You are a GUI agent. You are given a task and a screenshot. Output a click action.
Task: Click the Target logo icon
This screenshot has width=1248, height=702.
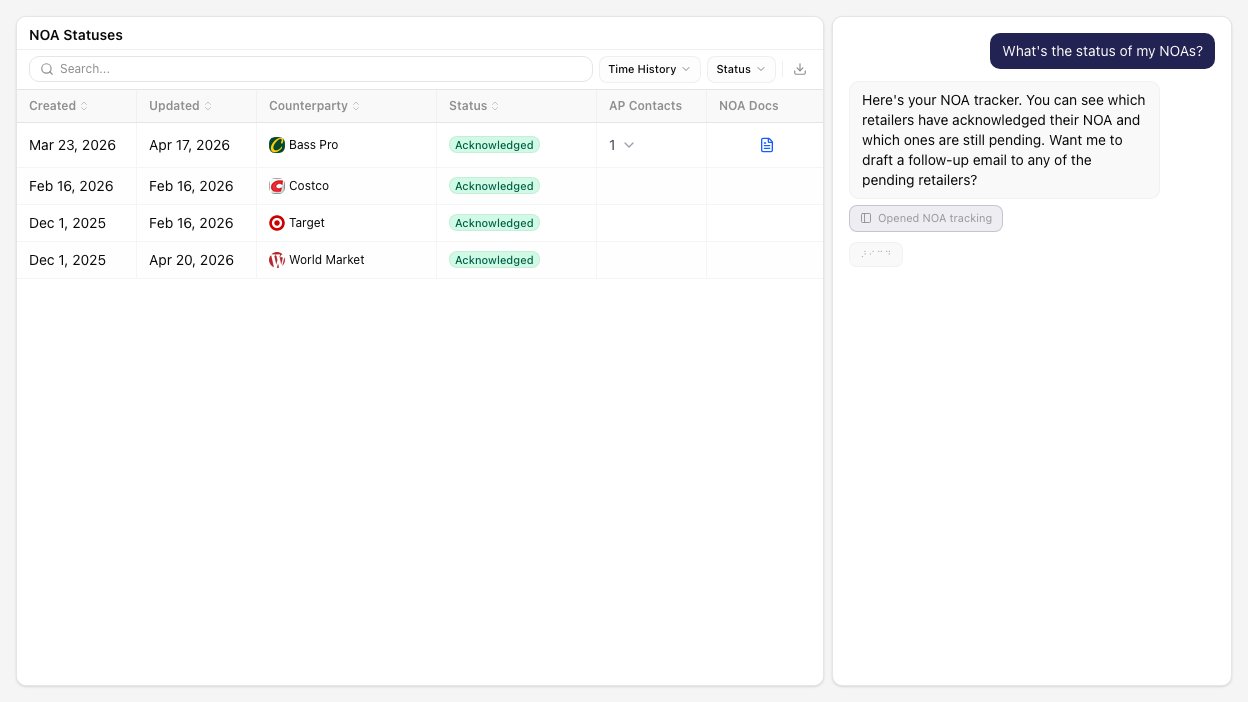[x=277, y=223]
